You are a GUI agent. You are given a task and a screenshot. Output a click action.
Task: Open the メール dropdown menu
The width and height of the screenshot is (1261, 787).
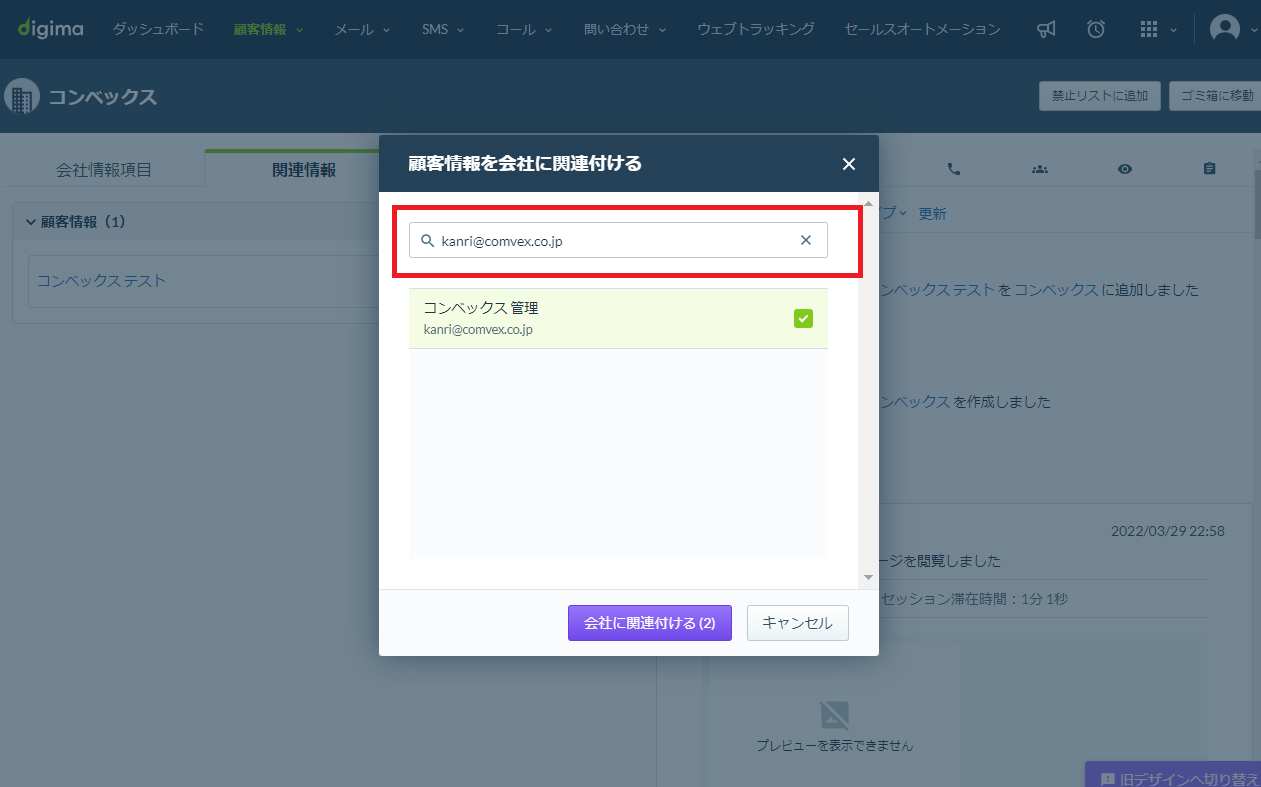[x=362, y=29]
